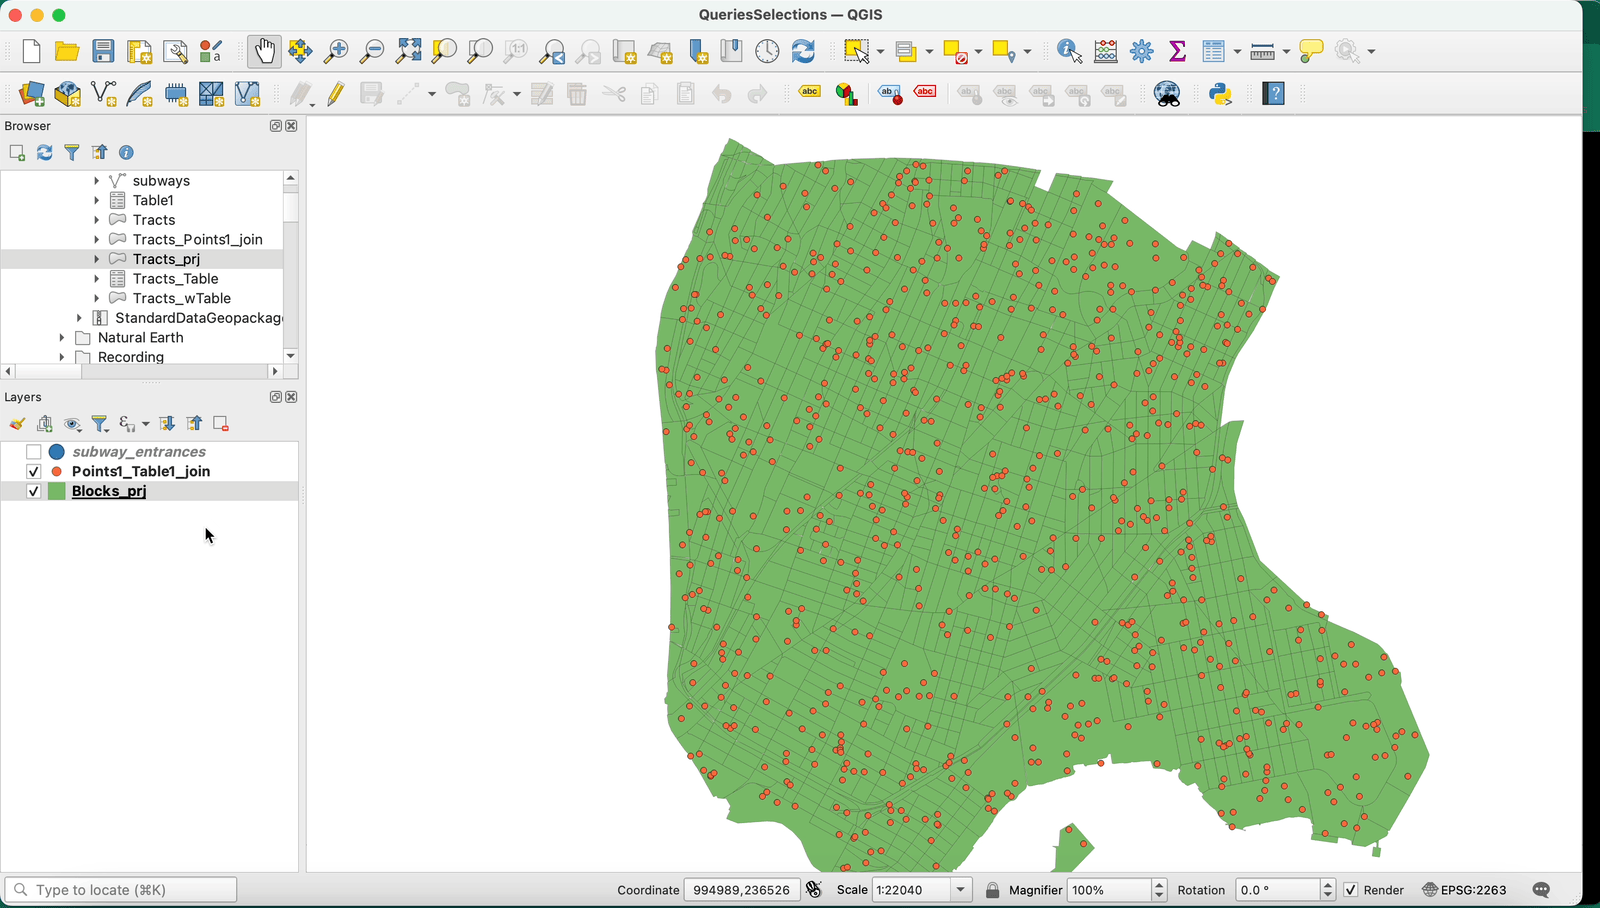Toggle the scale lock icon
The image size is (1600, 908).
992,890
